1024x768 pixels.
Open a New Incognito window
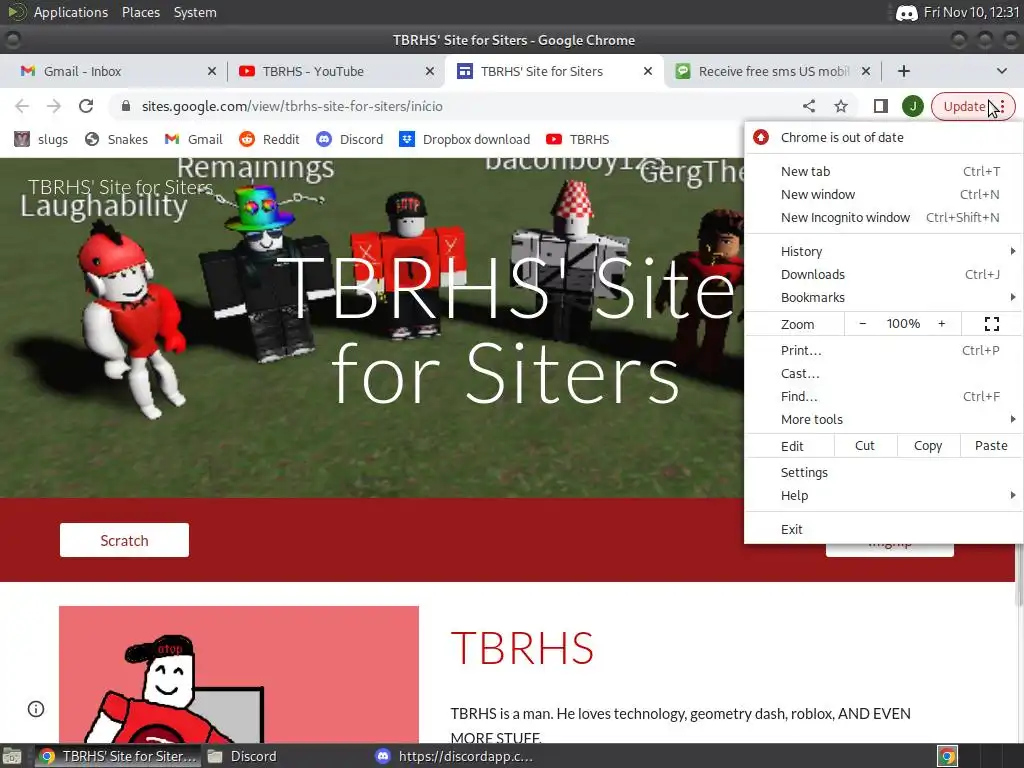tap(883, 217)
